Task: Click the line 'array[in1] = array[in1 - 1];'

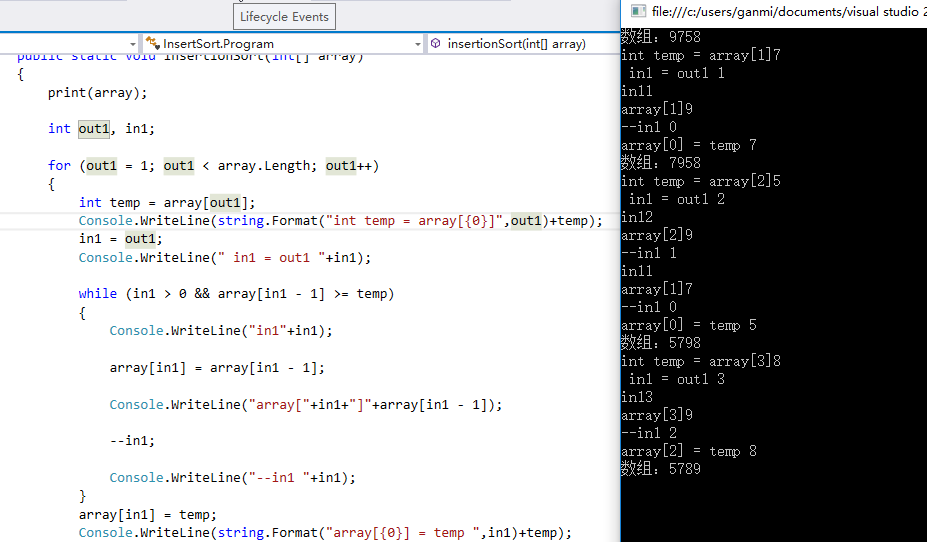Action: [x=218, y=368]
